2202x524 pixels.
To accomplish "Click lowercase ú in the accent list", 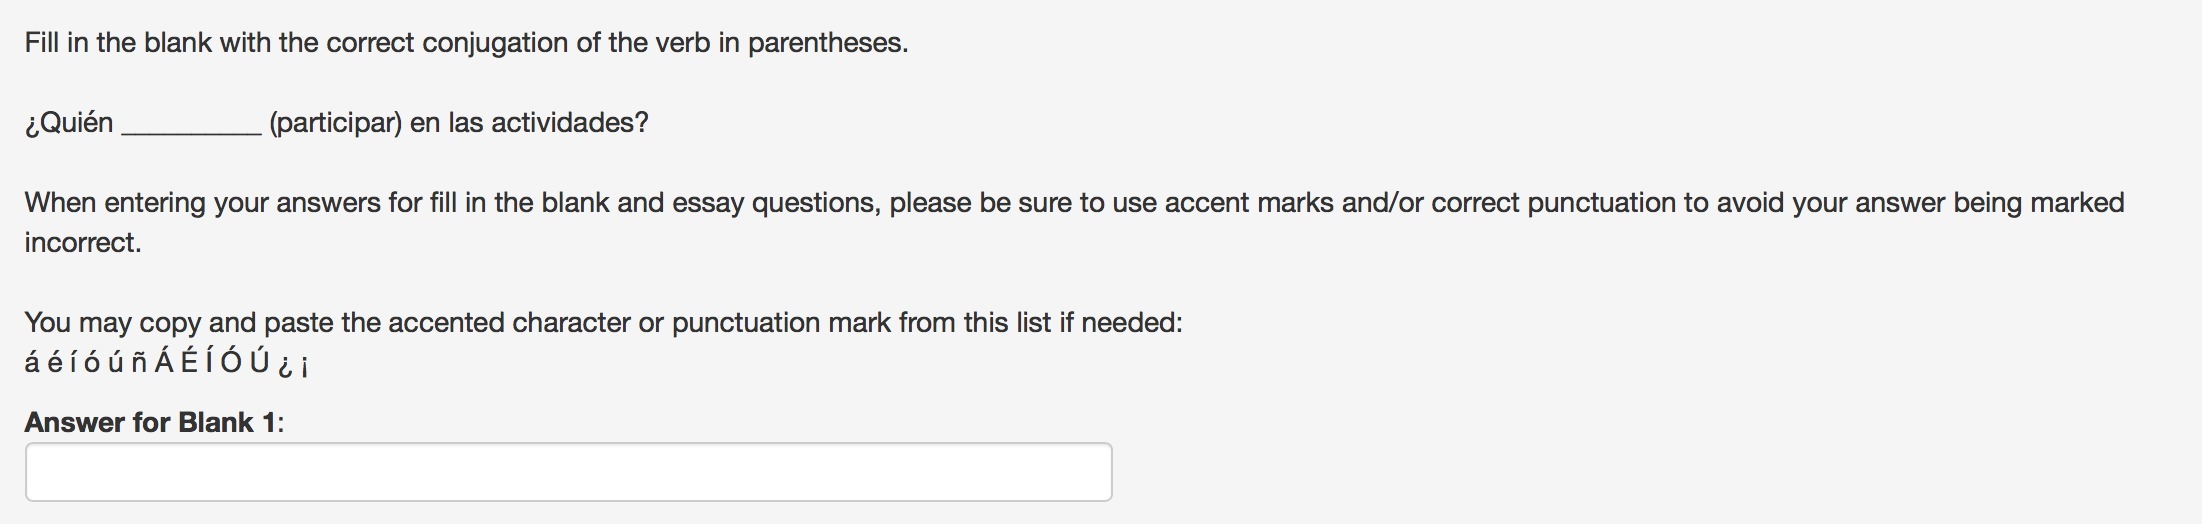I will 115,363.
